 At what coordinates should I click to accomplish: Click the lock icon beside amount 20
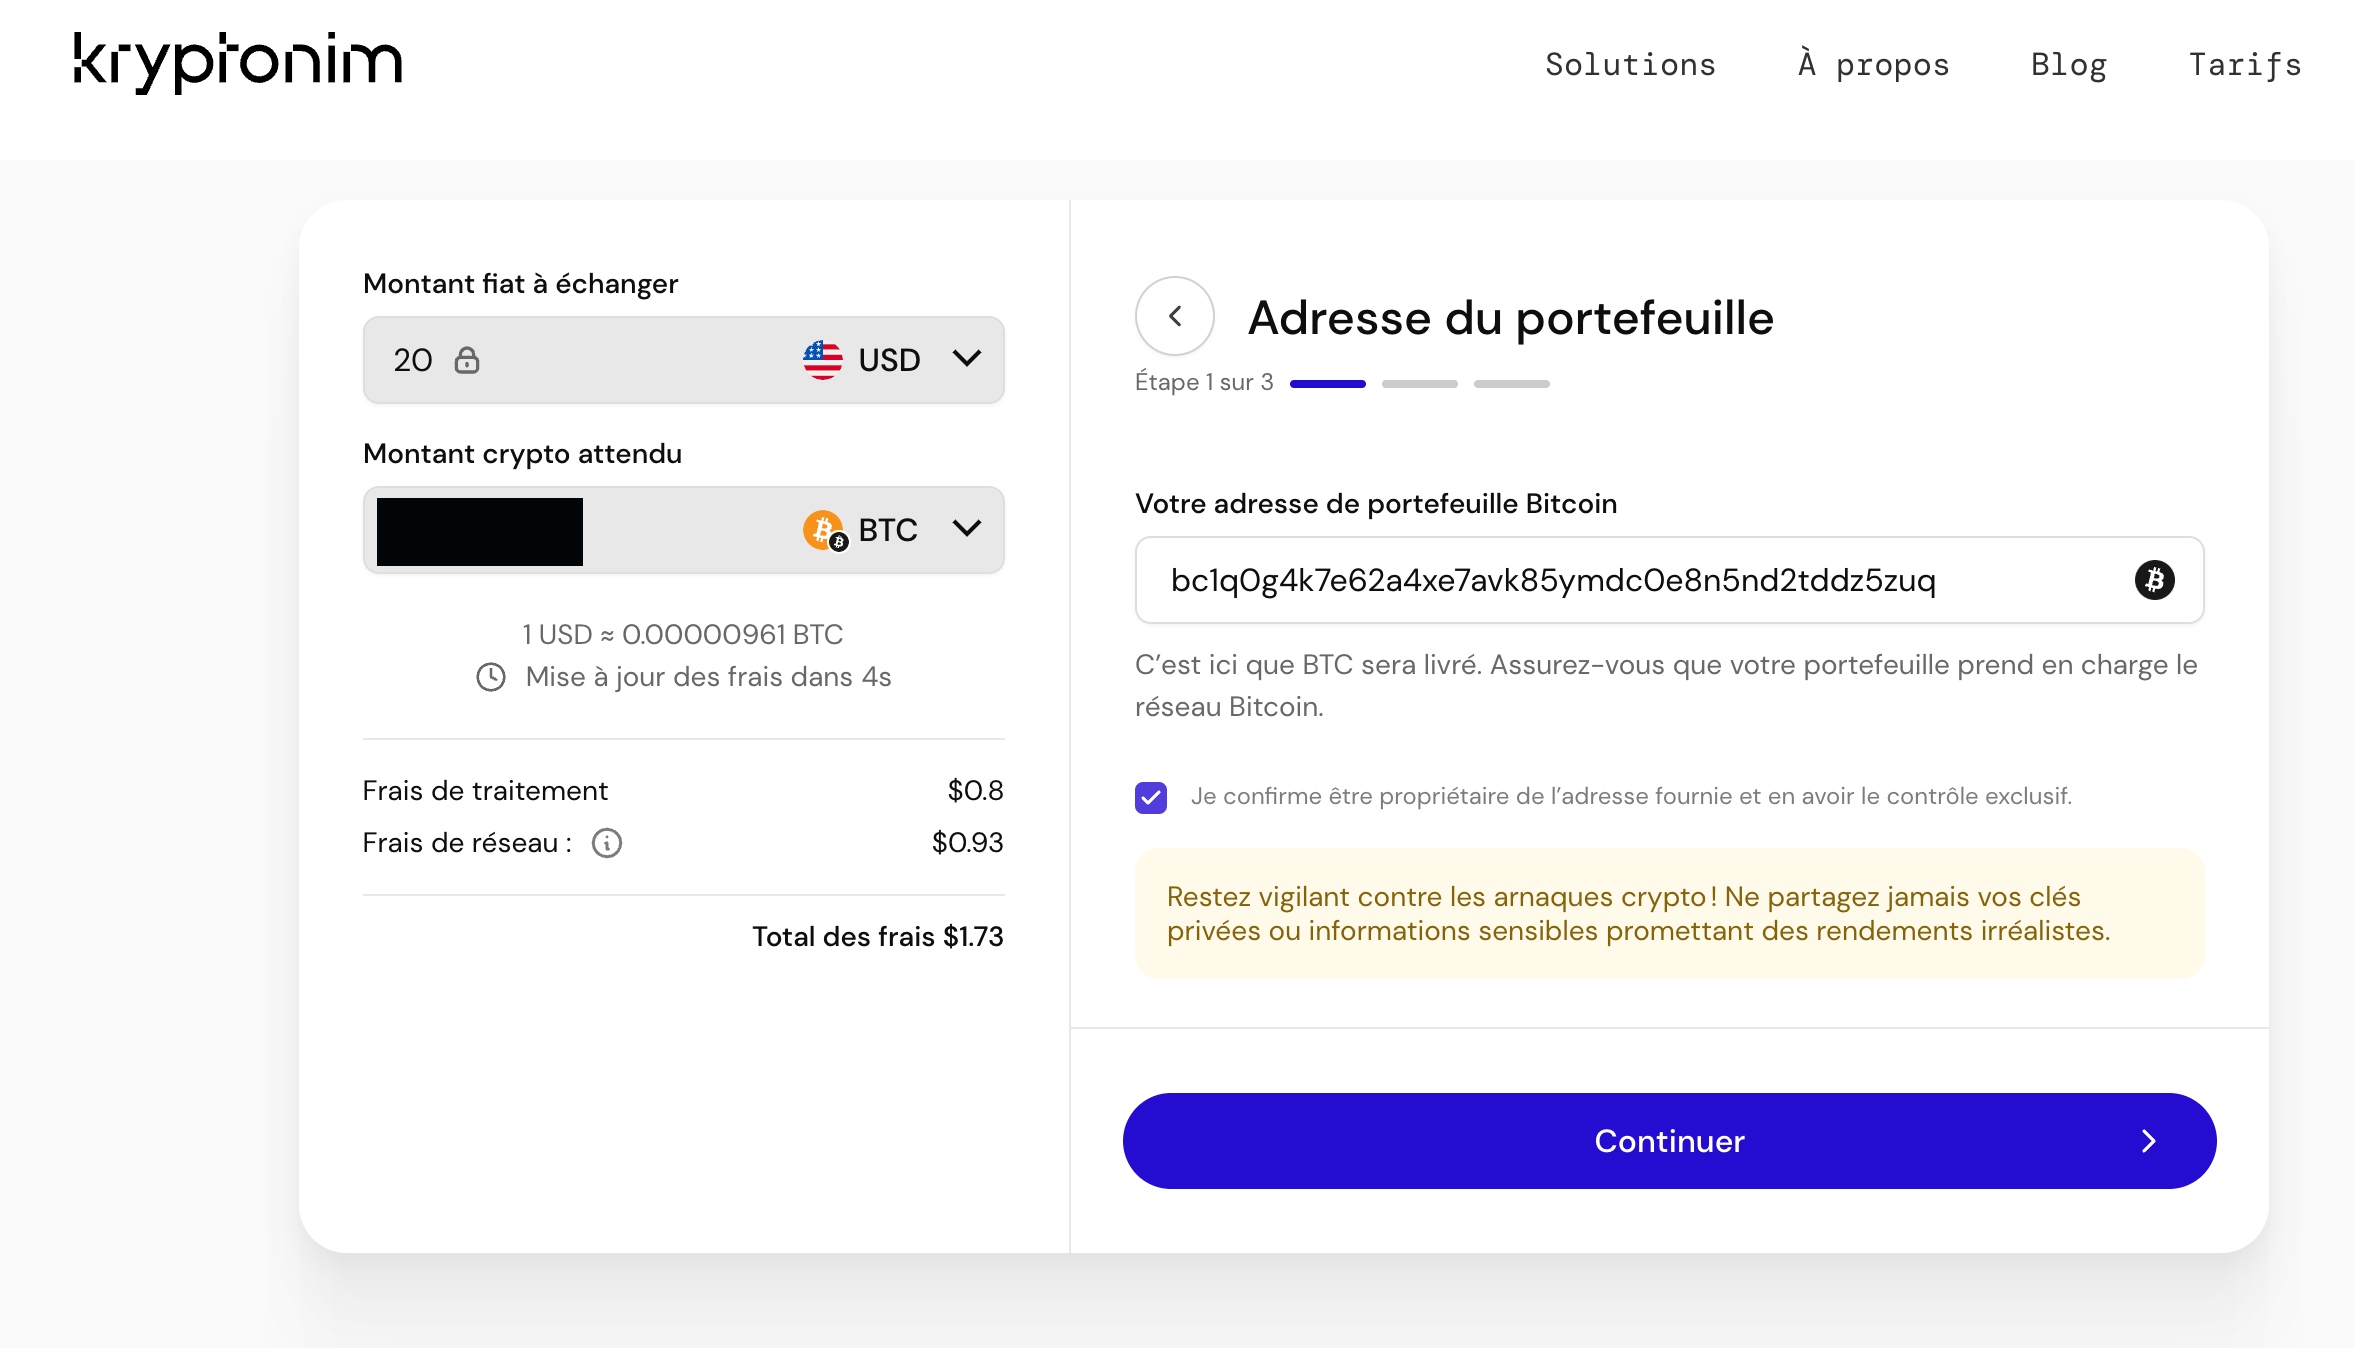pyautogui.click(x=467, y=360)
